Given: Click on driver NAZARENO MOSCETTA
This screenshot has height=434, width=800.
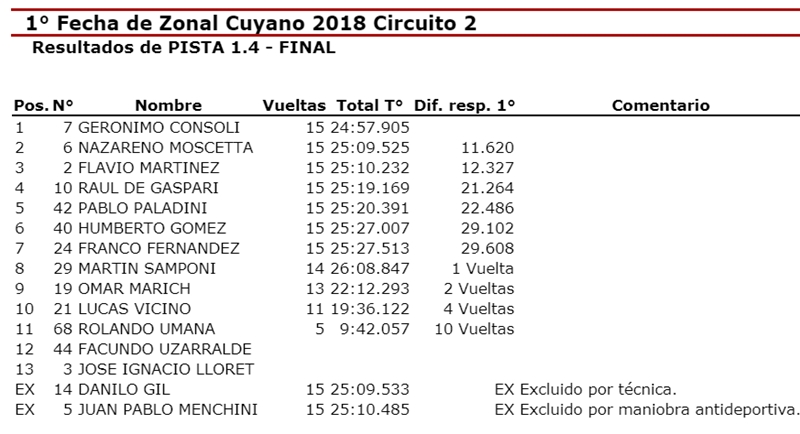Looking at the screenshot, I should 165,148.
